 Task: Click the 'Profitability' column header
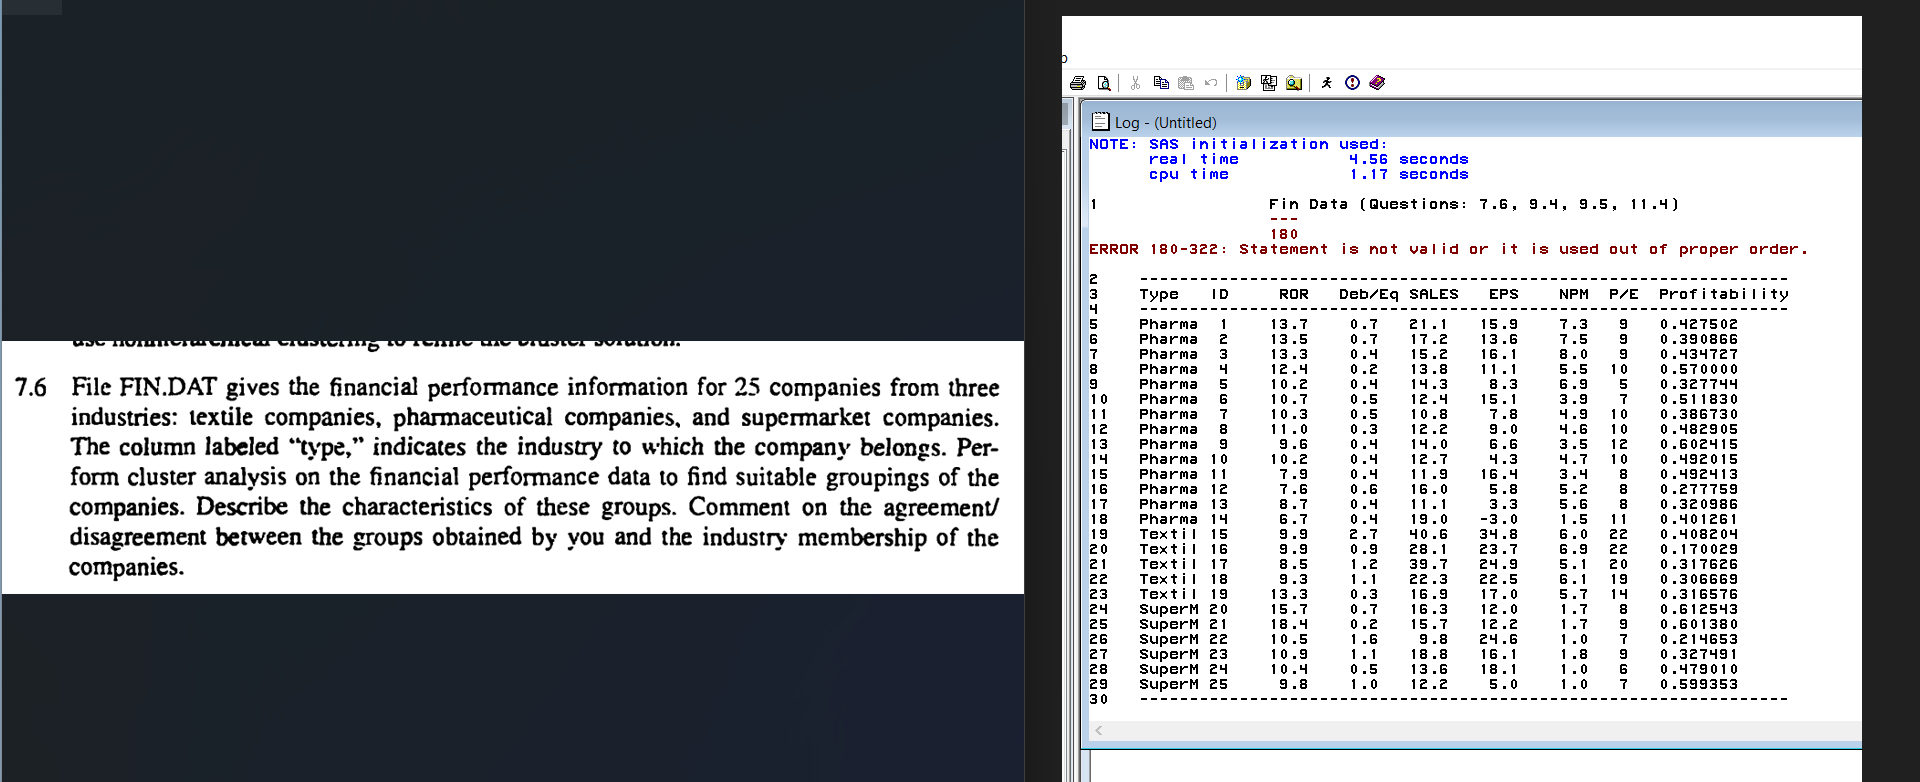(1723, 294)
